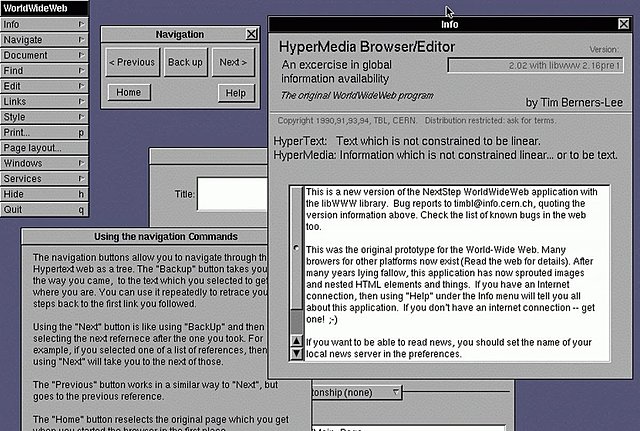640x431 pixels.
Task: Open the Services submenu
Action: click(44, 179)
